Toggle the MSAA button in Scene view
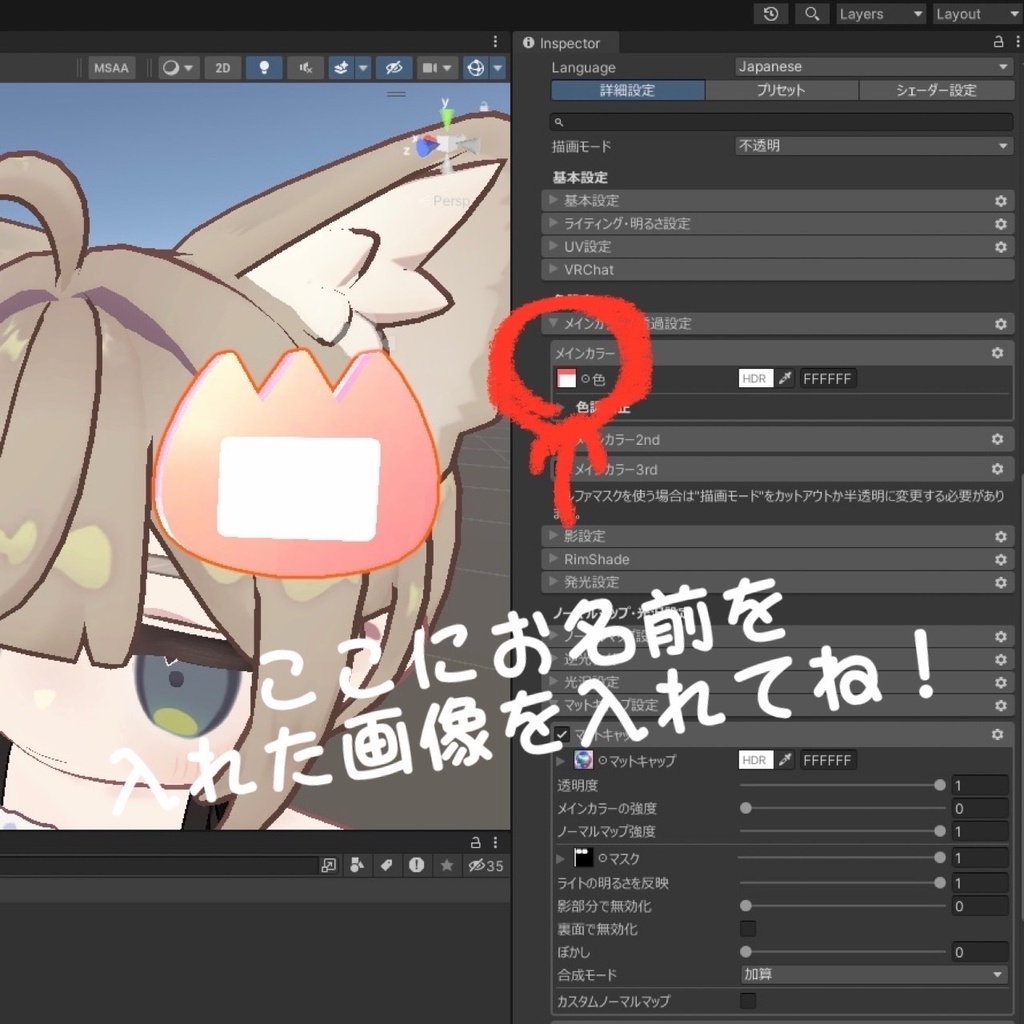1024x1024 pixels. coord(111,68)
